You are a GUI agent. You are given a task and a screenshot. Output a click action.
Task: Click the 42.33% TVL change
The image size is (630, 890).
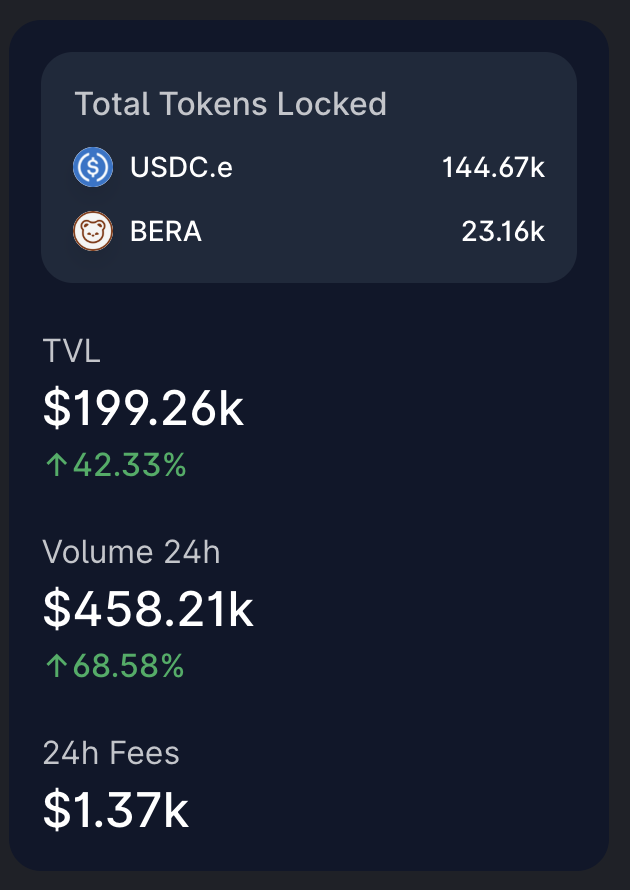coord(129,465)
